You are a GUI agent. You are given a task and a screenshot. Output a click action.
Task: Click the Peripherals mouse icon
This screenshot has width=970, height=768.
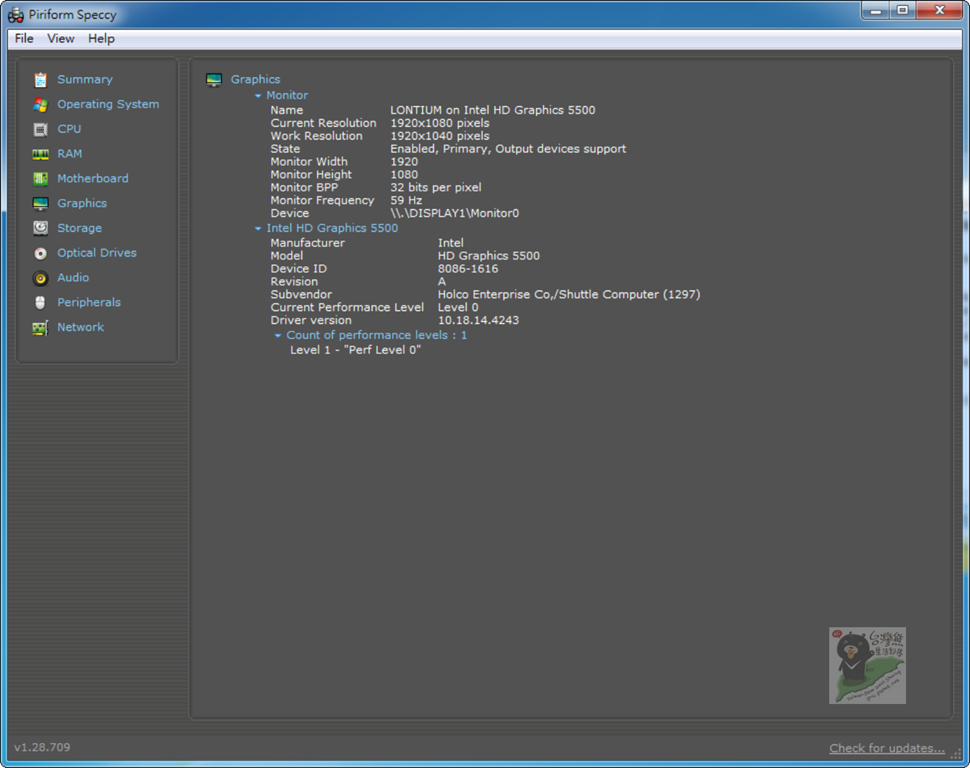pyautogui.click(x=40, y=303)
